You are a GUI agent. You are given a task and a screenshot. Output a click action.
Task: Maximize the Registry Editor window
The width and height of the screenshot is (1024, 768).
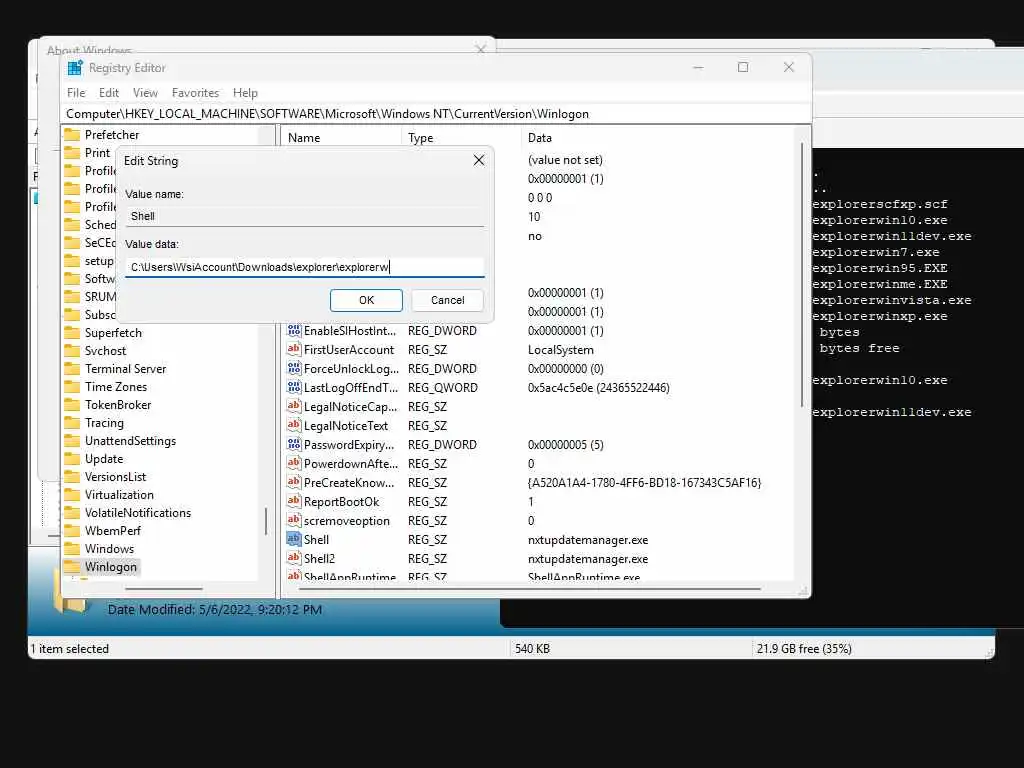pos(743,67)
